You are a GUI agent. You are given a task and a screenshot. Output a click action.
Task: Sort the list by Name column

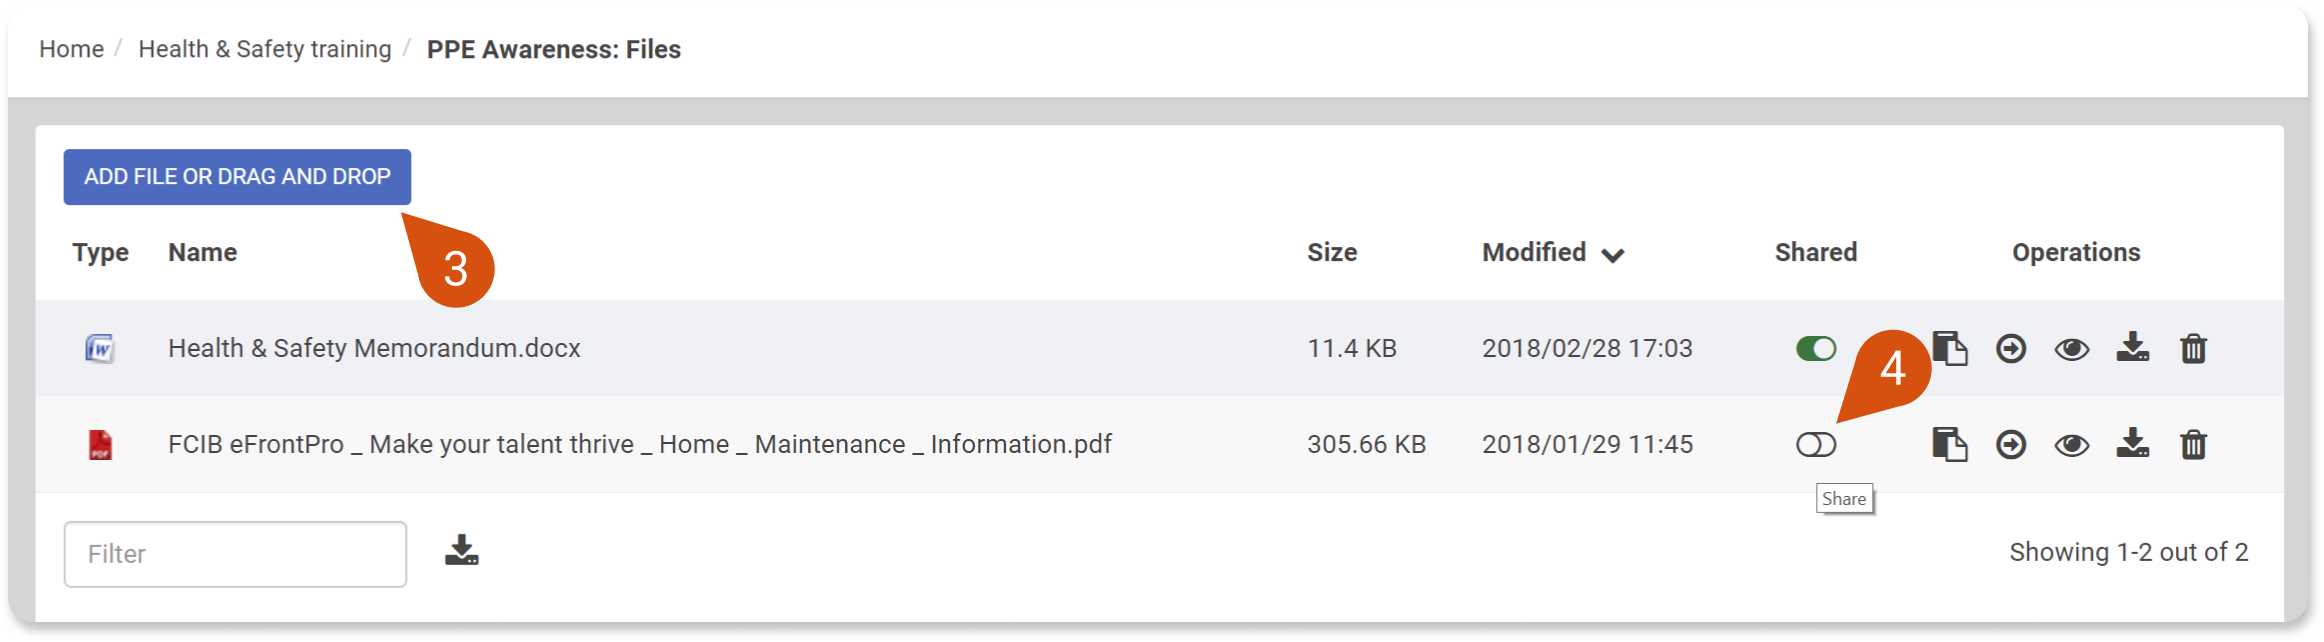(x=202, y=252)
